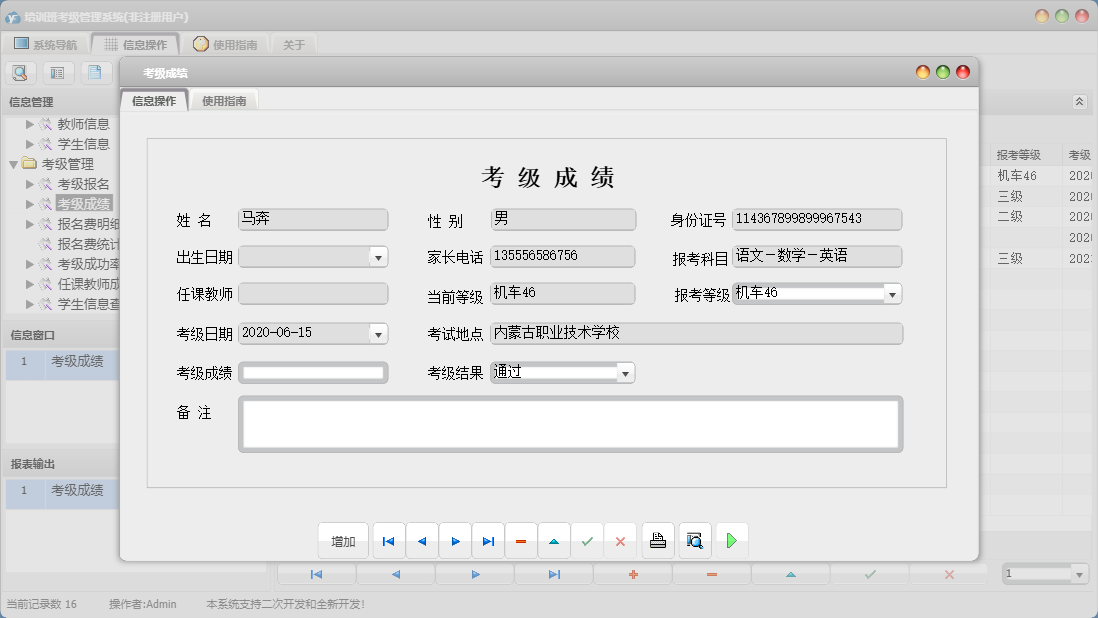Screen dimensions: 1098x618
Task: Click the 增加 button
Action: pos(343,541)
